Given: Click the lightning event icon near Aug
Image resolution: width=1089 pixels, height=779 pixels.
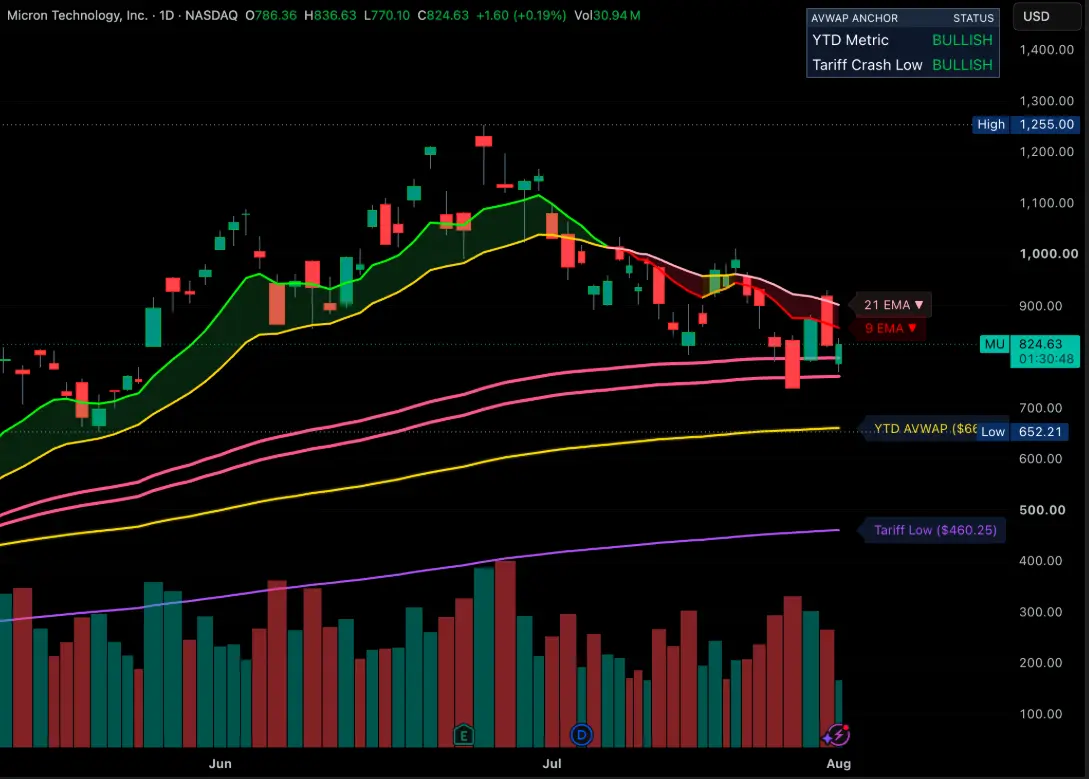Looking at the screenshot, I should [x=837, y=735].
